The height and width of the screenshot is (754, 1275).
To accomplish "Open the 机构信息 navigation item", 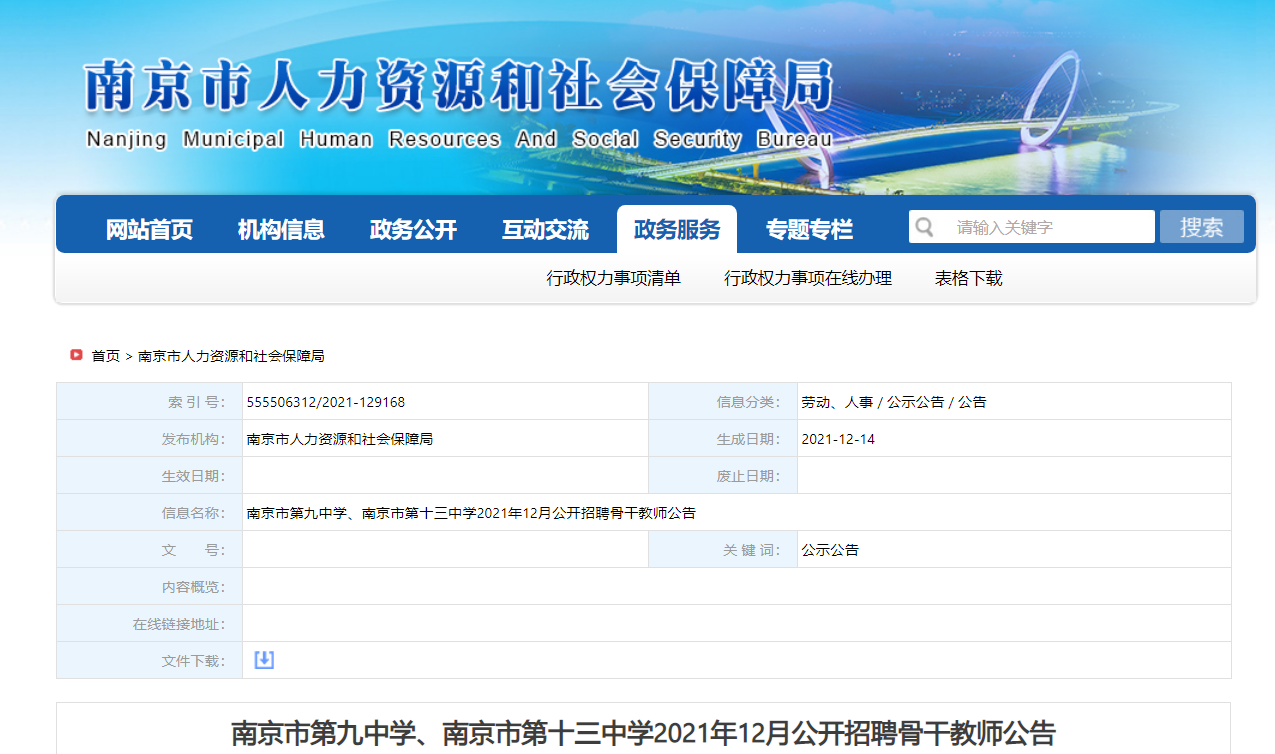I will click(x=281, y=230).
